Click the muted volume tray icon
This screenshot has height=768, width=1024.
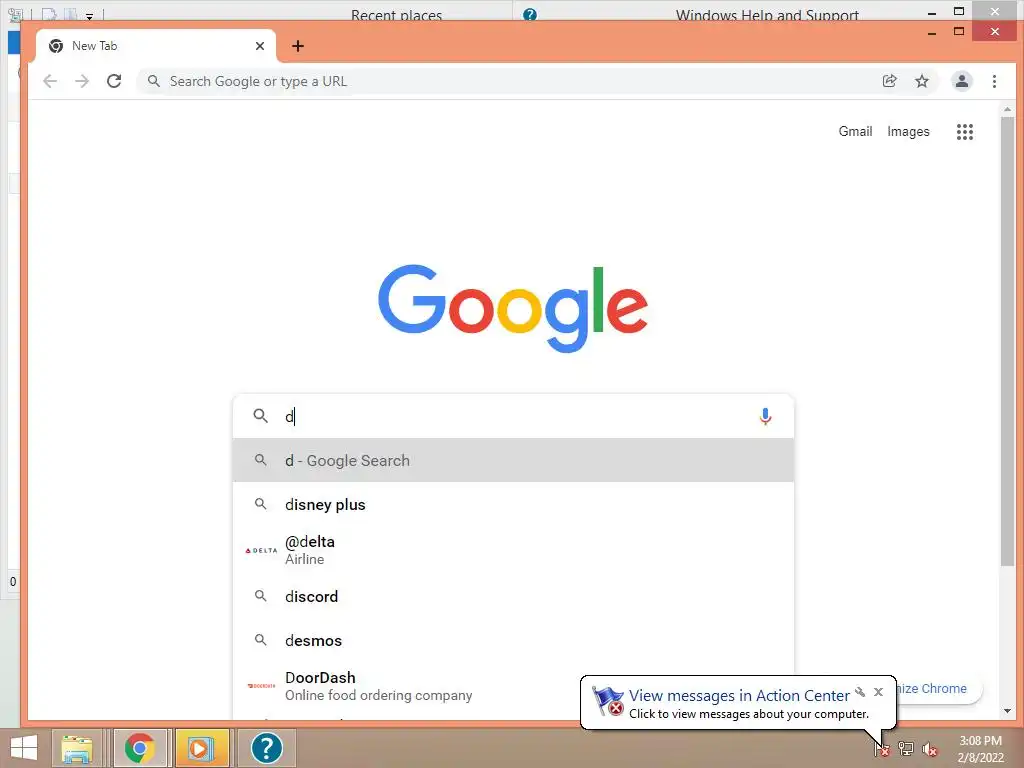click(930, 749)
